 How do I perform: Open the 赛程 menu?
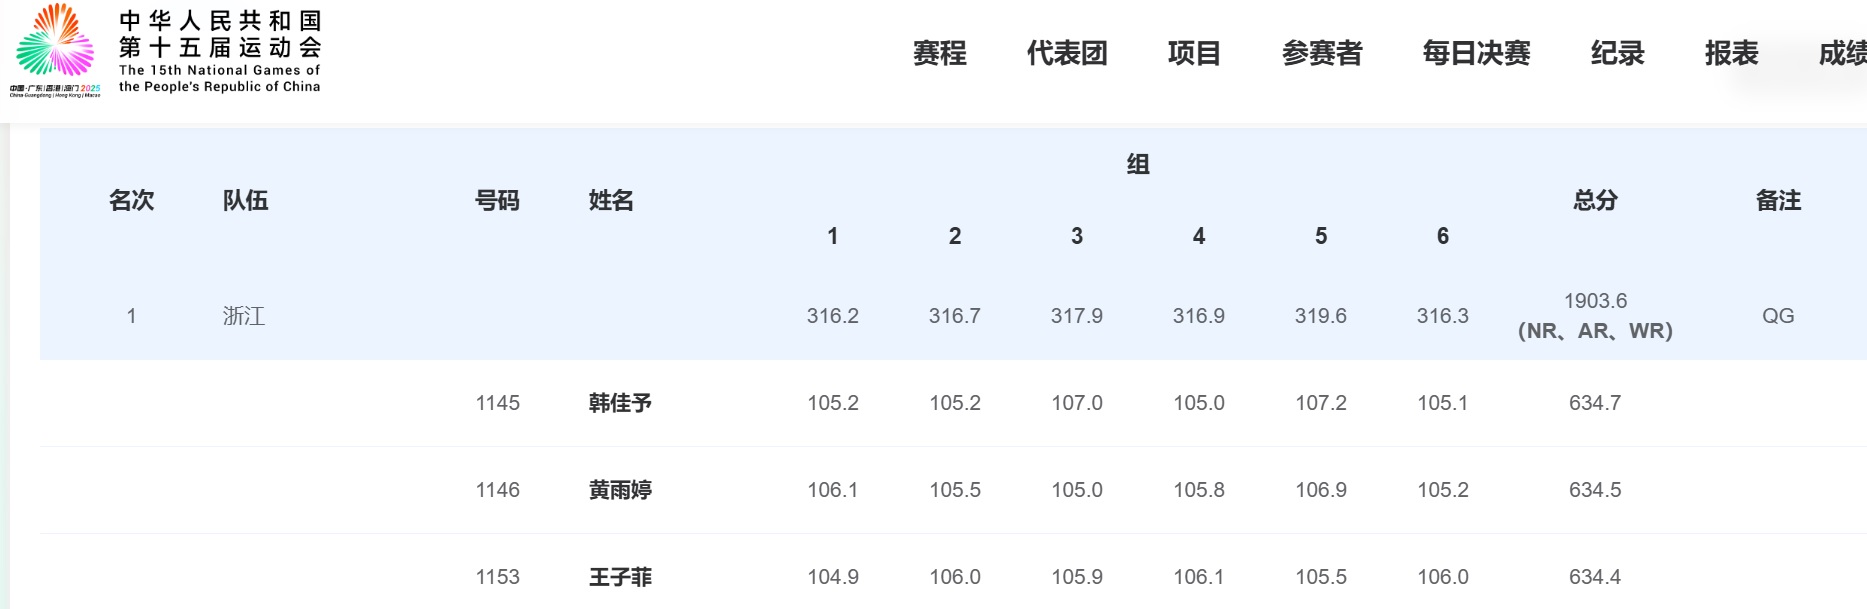coord(939,53)
